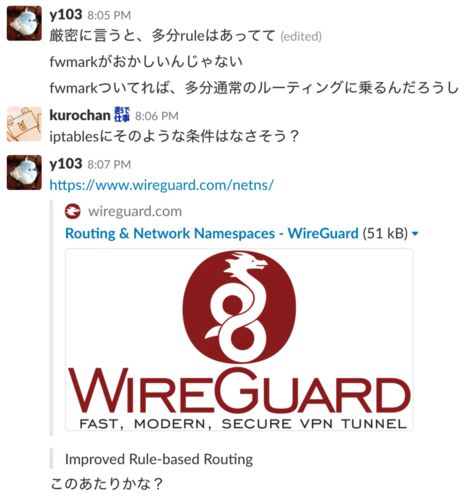The width and height of the screenshot is (464, 500).
Task: Click the 8:05 PM timestamp
Action: tap(109, 15)
